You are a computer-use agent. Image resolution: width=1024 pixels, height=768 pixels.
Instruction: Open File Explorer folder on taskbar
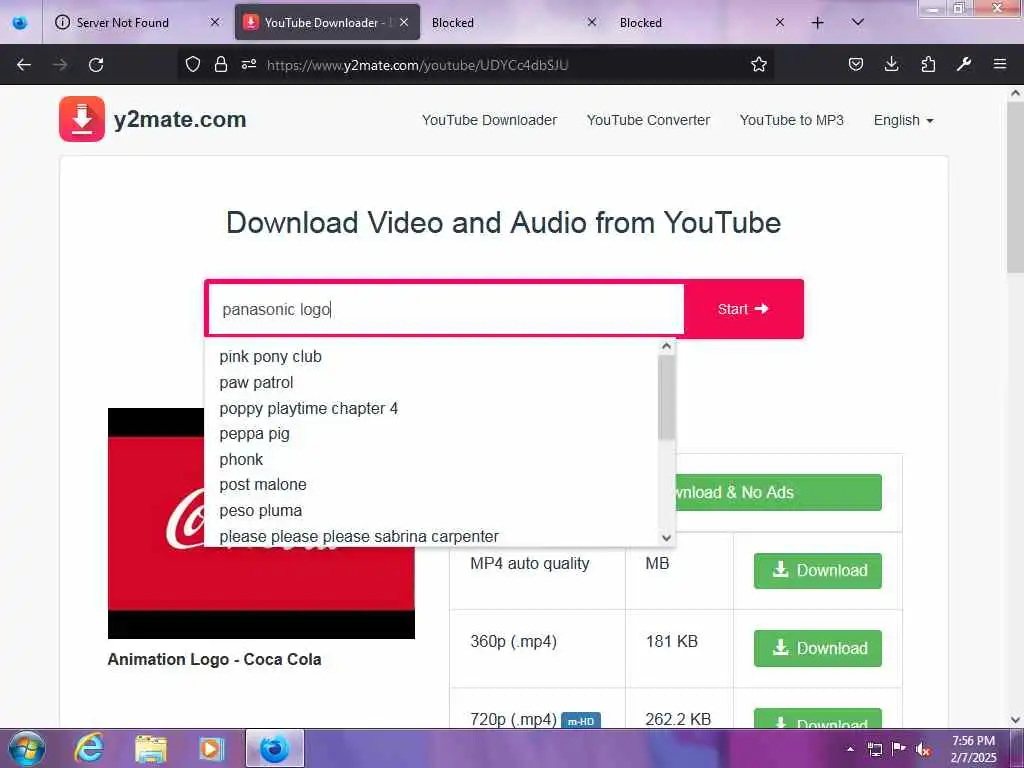click(x=151, y=748)
